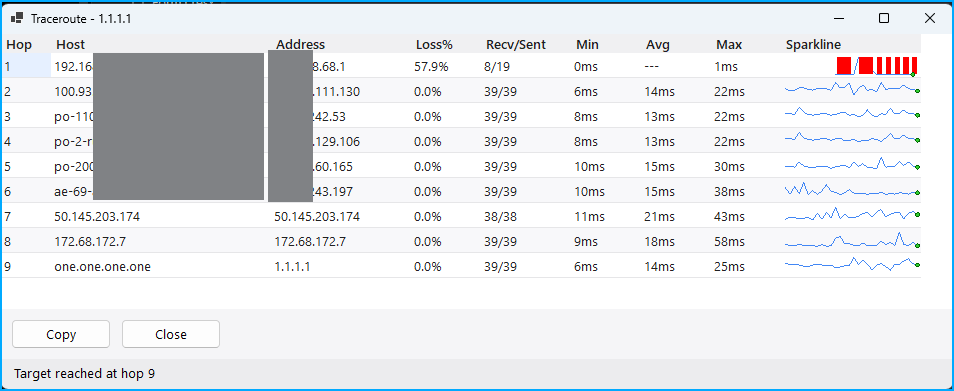Click the red sparkline of hop 1

coord(876,66)
